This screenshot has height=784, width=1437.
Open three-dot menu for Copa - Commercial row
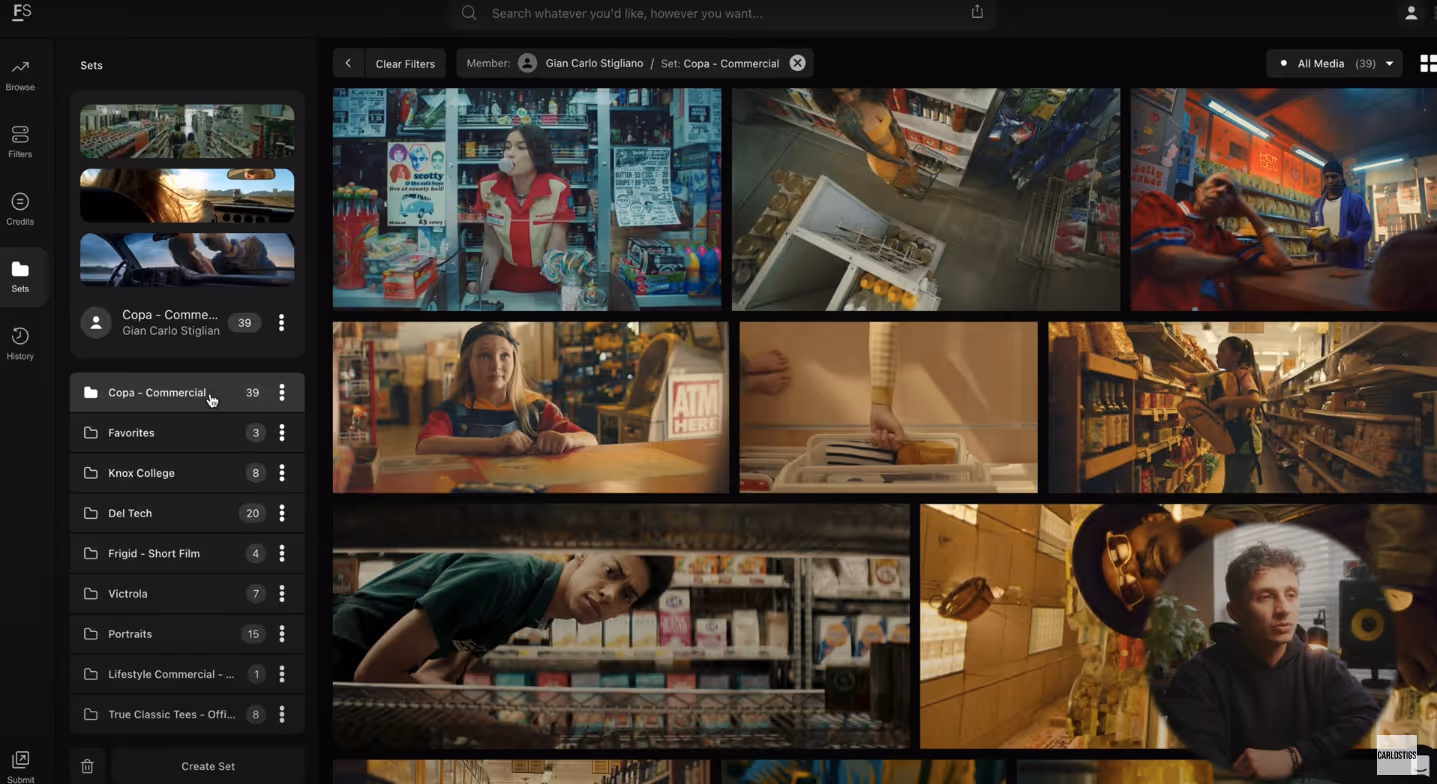[x=282, y=392]
